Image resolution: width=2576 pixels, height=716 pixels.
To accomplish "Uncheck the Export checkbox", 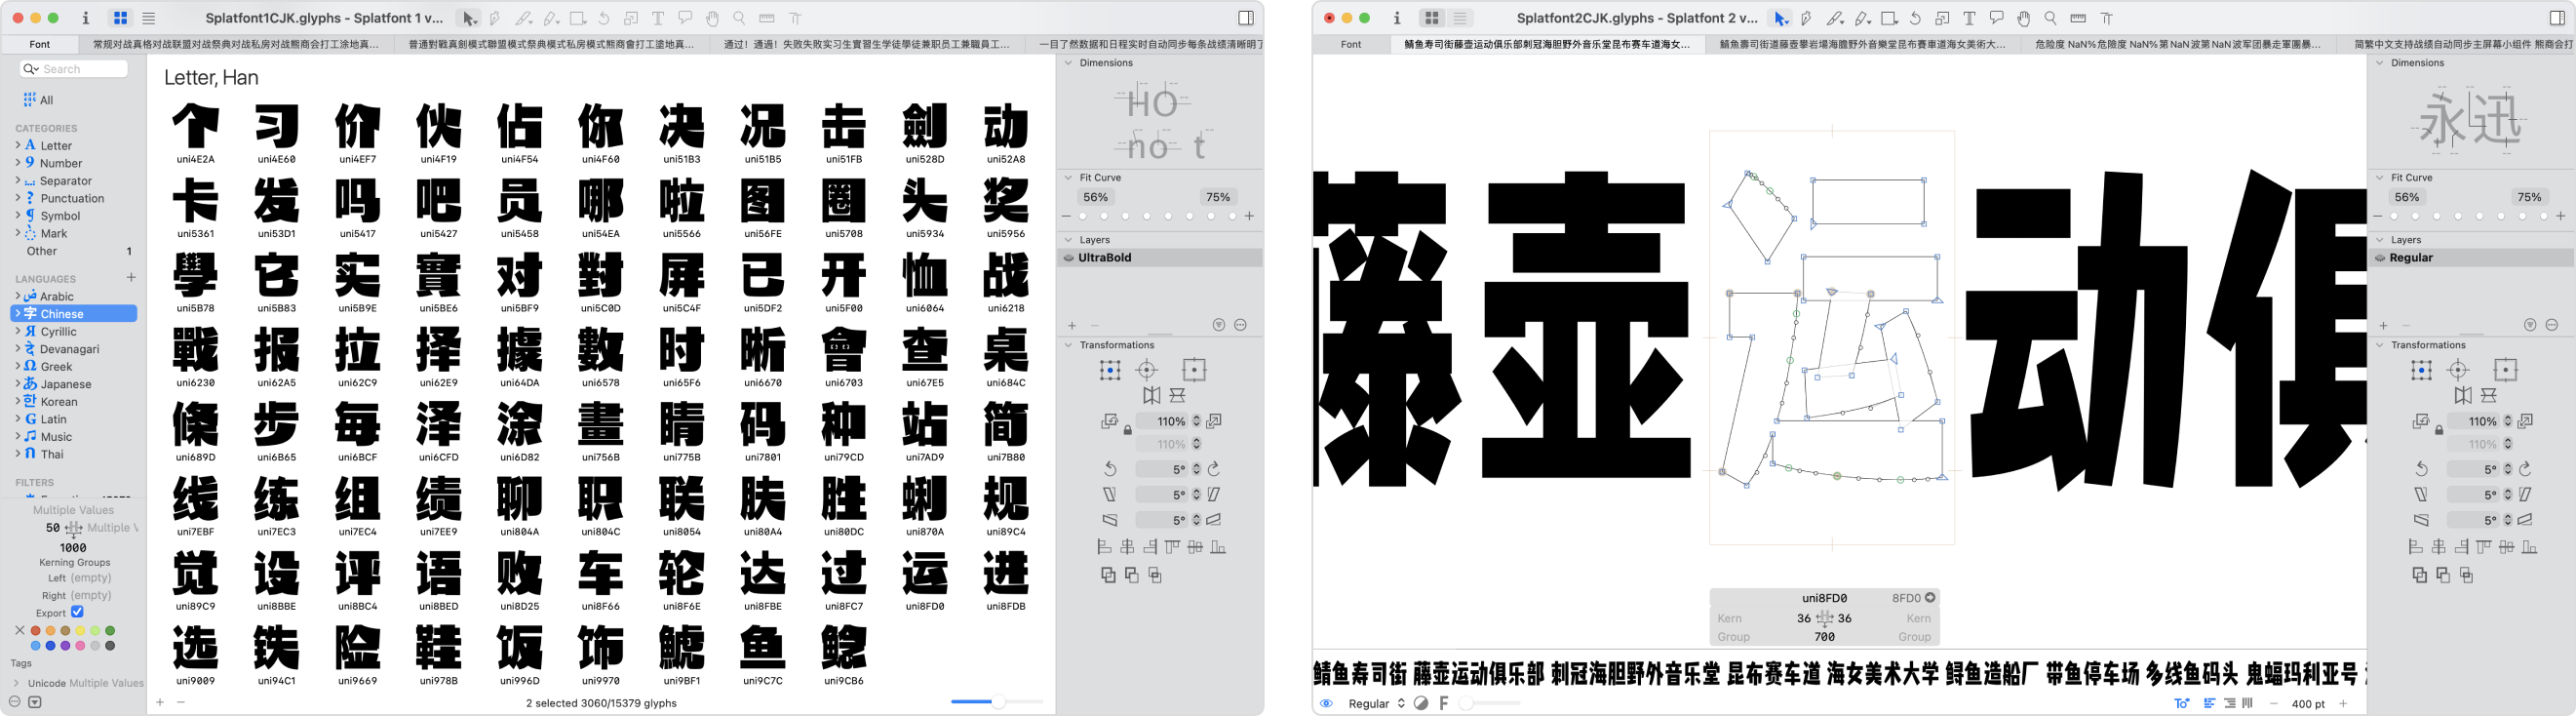I will [77, 612].
